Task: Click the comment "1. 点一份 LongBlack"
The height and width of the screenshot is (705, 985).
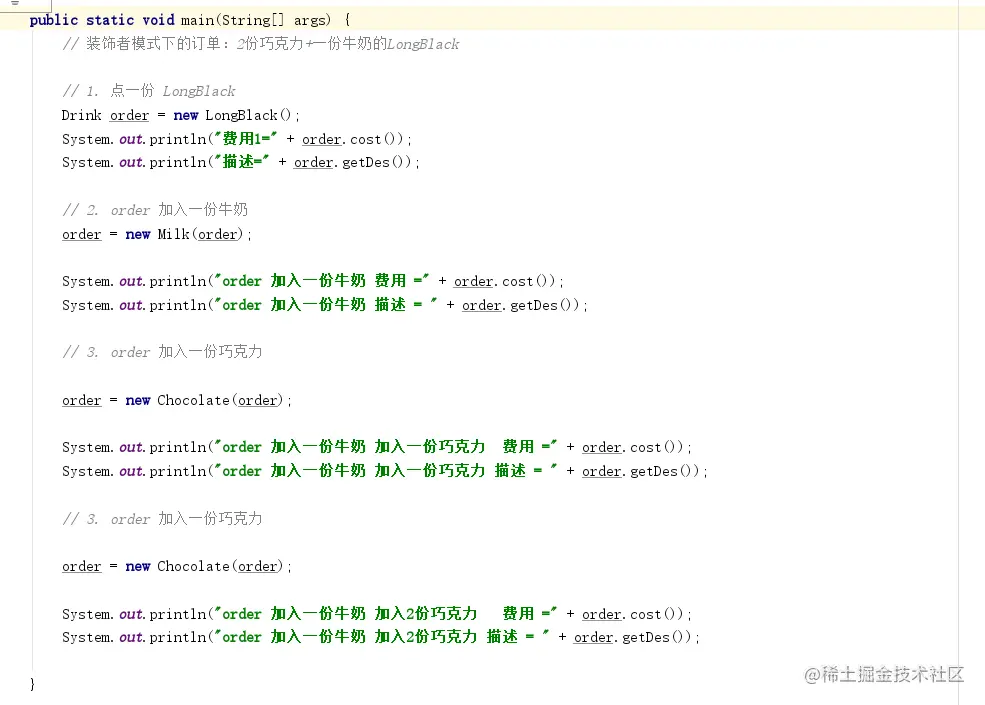Action: pos(149,91)
